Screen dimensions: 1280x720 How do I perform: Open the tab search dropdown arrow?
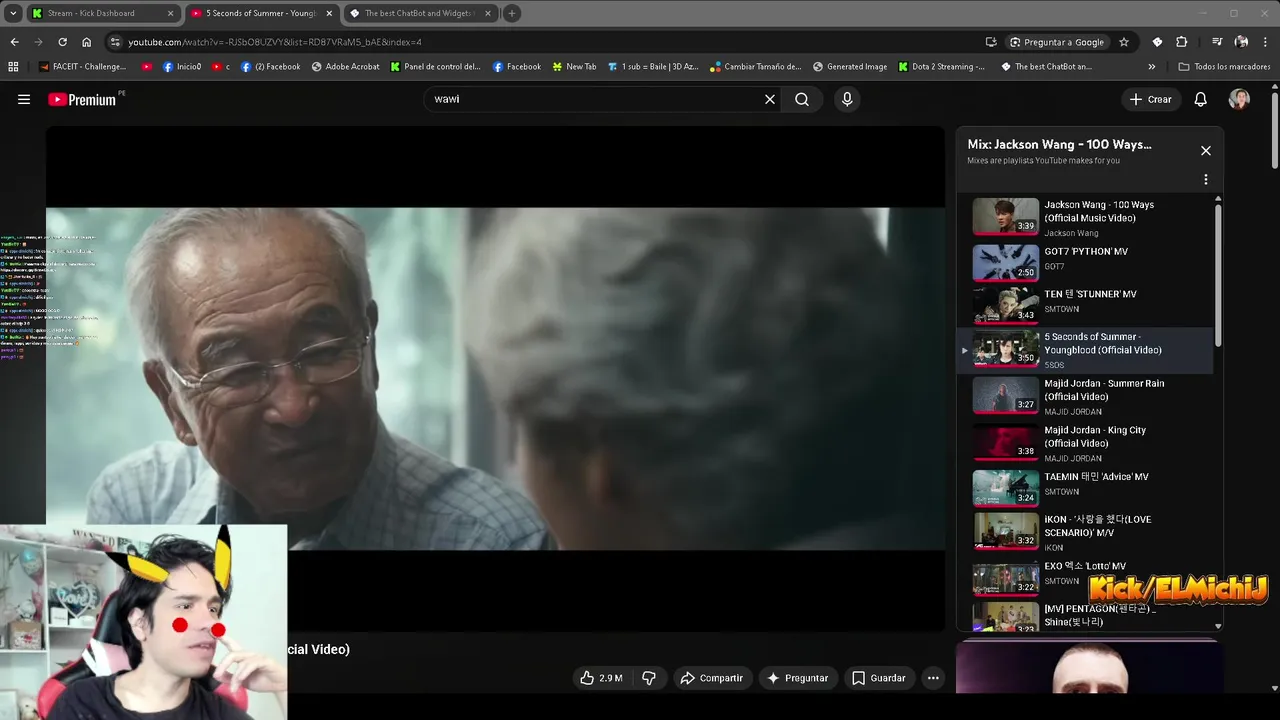[13, 13]
